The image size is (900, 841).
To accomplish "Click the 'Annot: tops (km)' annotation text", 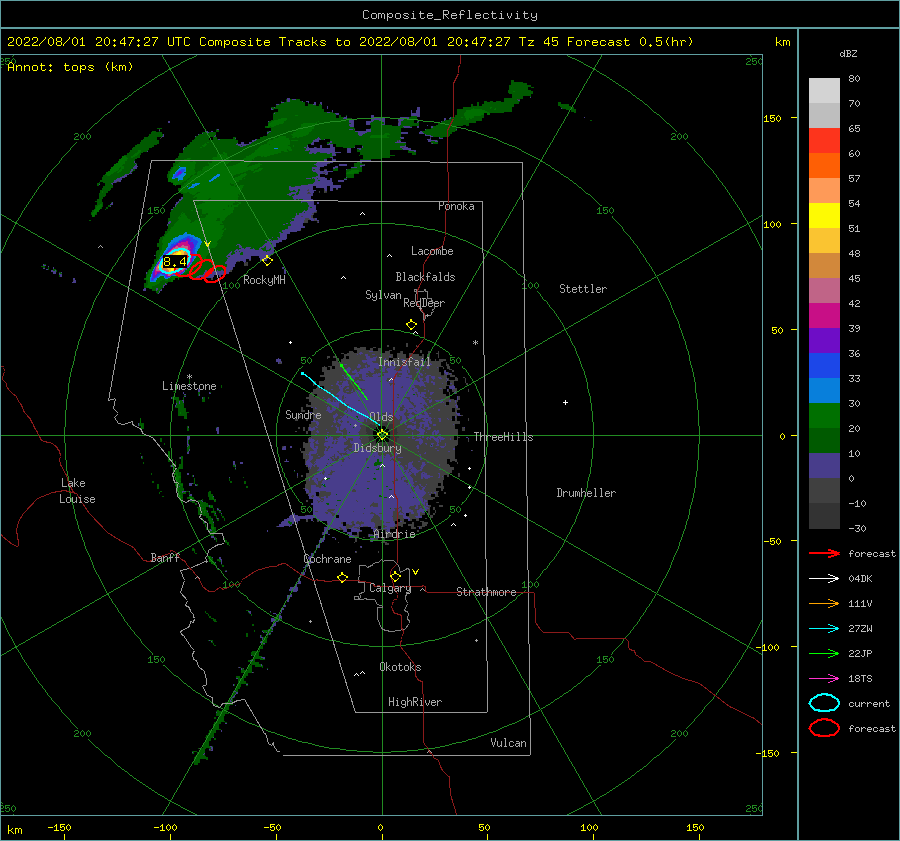I will [70, 67].
